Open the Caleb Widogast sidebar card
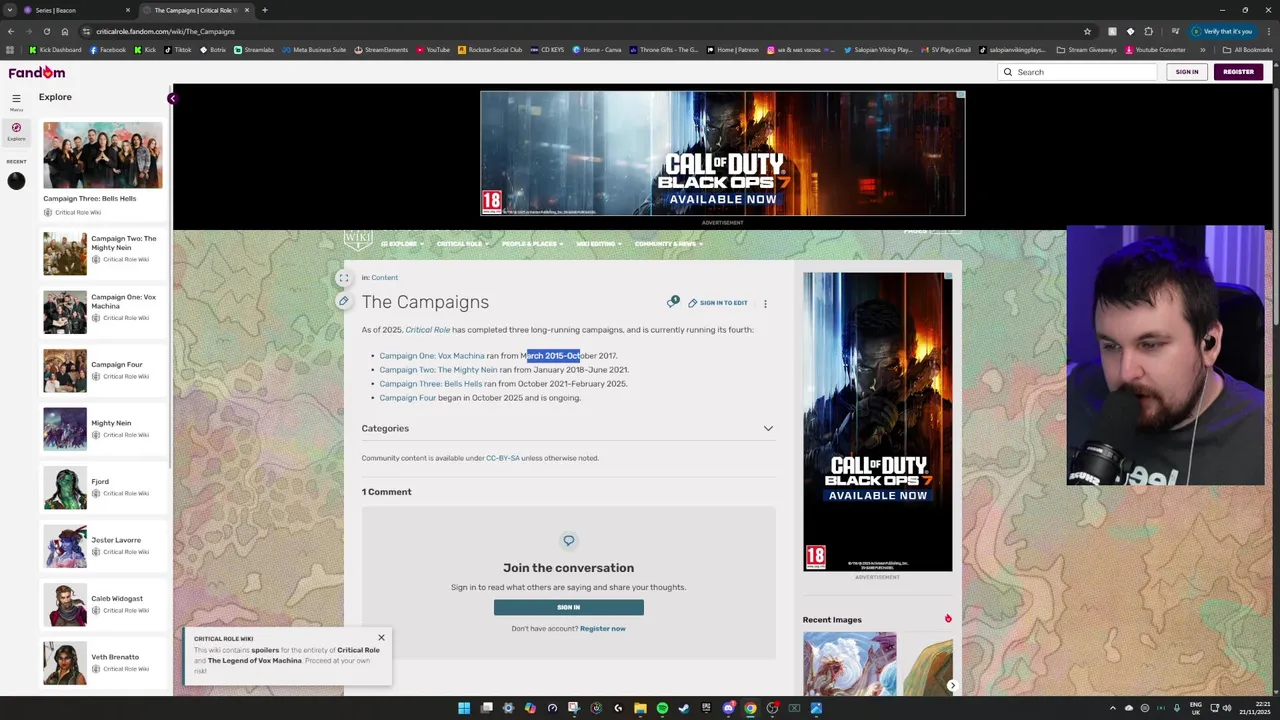Image resolution: width=1280 pixels, height=720 pixels. click(x=102, y=604)
